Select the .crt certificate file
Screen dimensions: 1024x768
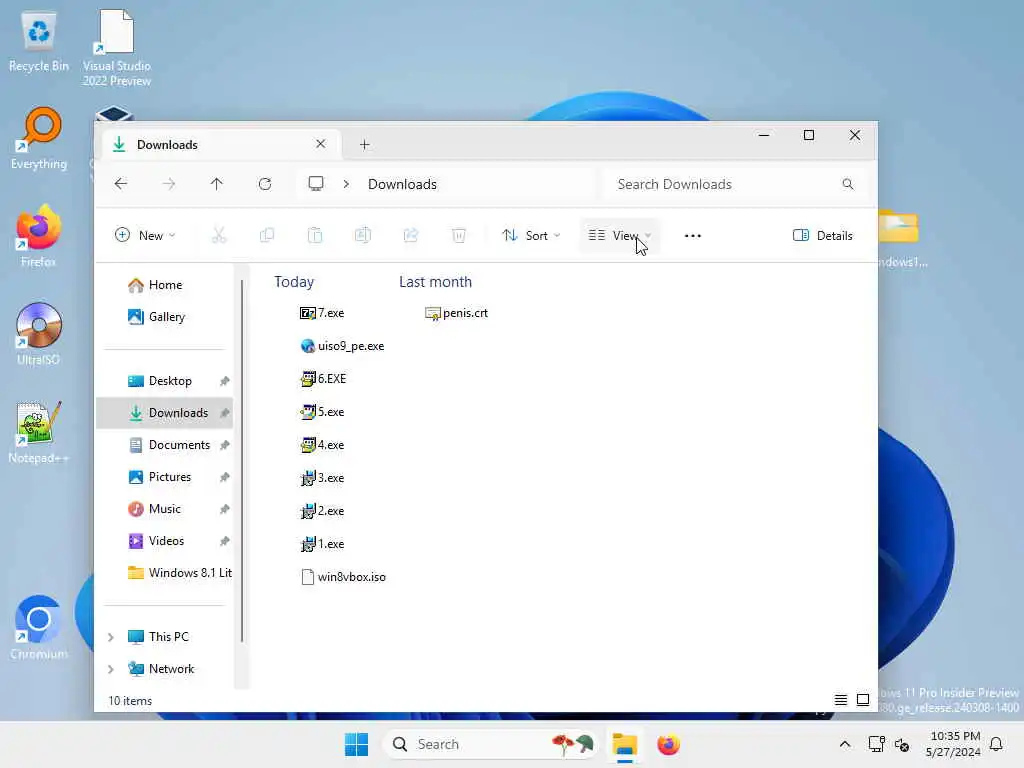(x=456, y=313)
